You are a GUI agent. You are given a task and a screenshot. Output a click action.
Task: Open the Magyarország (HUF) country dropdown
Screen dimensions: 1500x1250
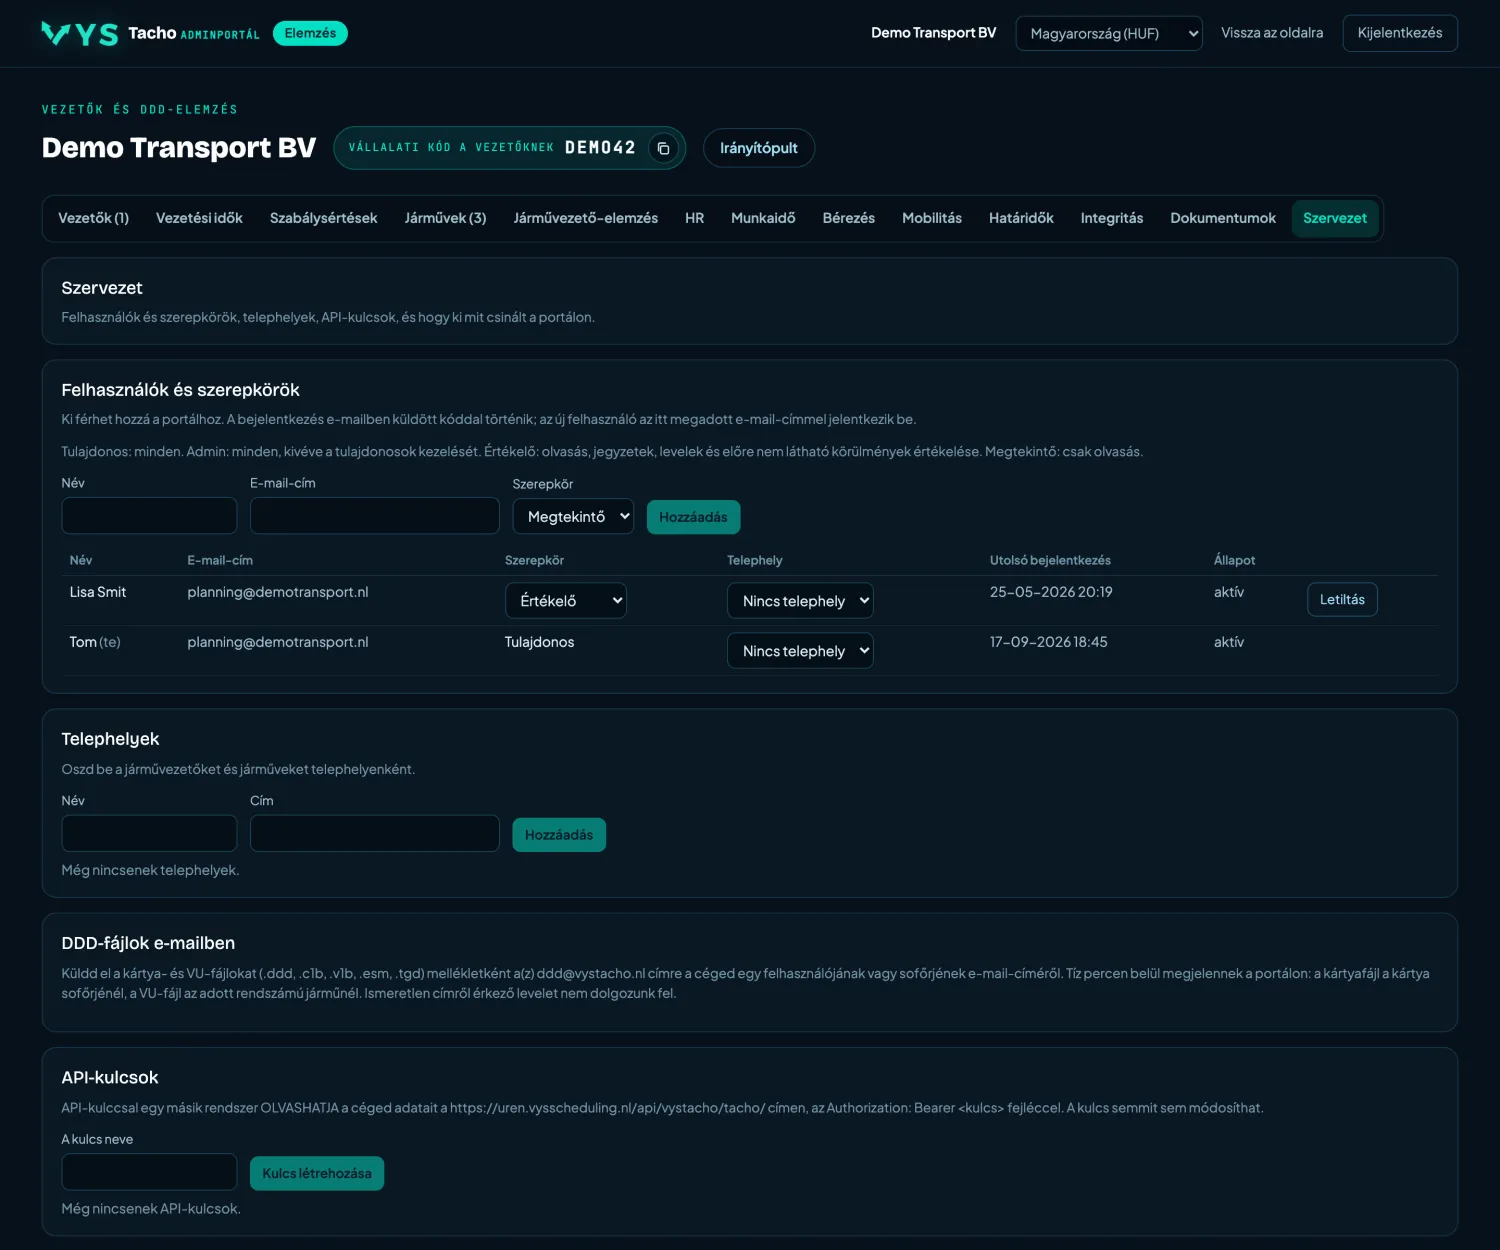pos(1109,33)
